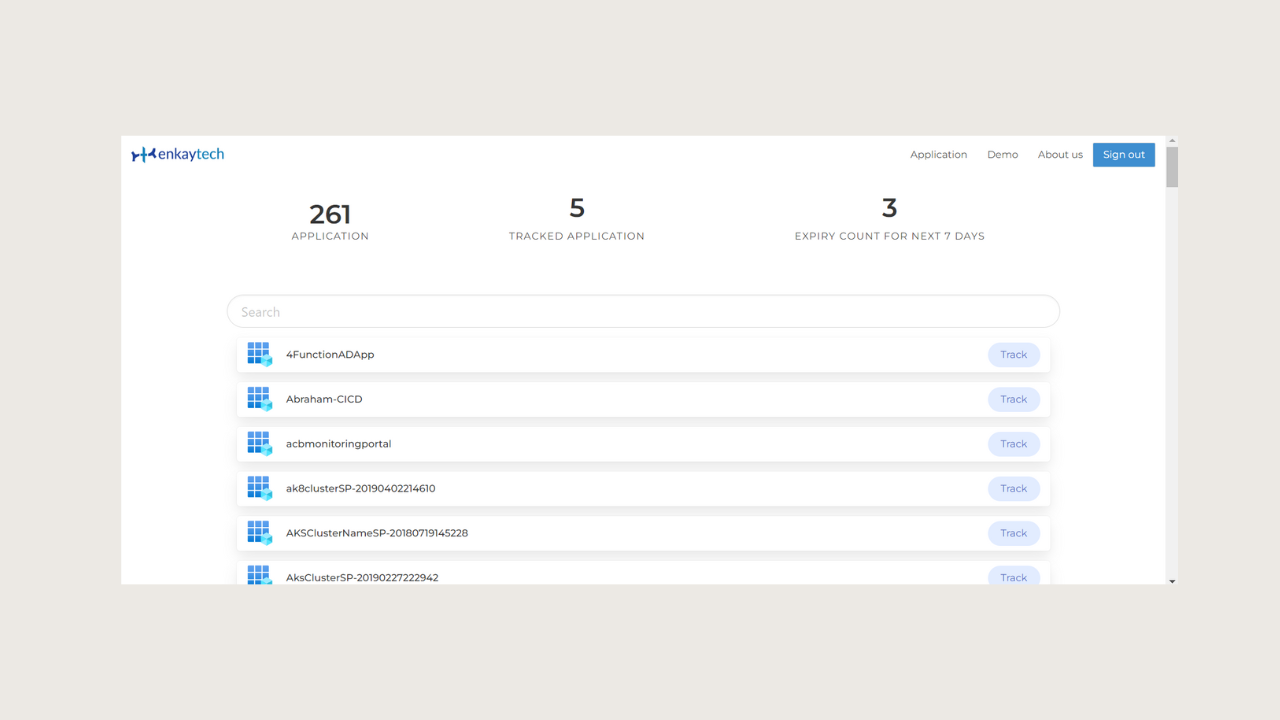The image size is (1280, 720).
Task: Track the Abraham-CICD application
Action: pos(1013,399)
